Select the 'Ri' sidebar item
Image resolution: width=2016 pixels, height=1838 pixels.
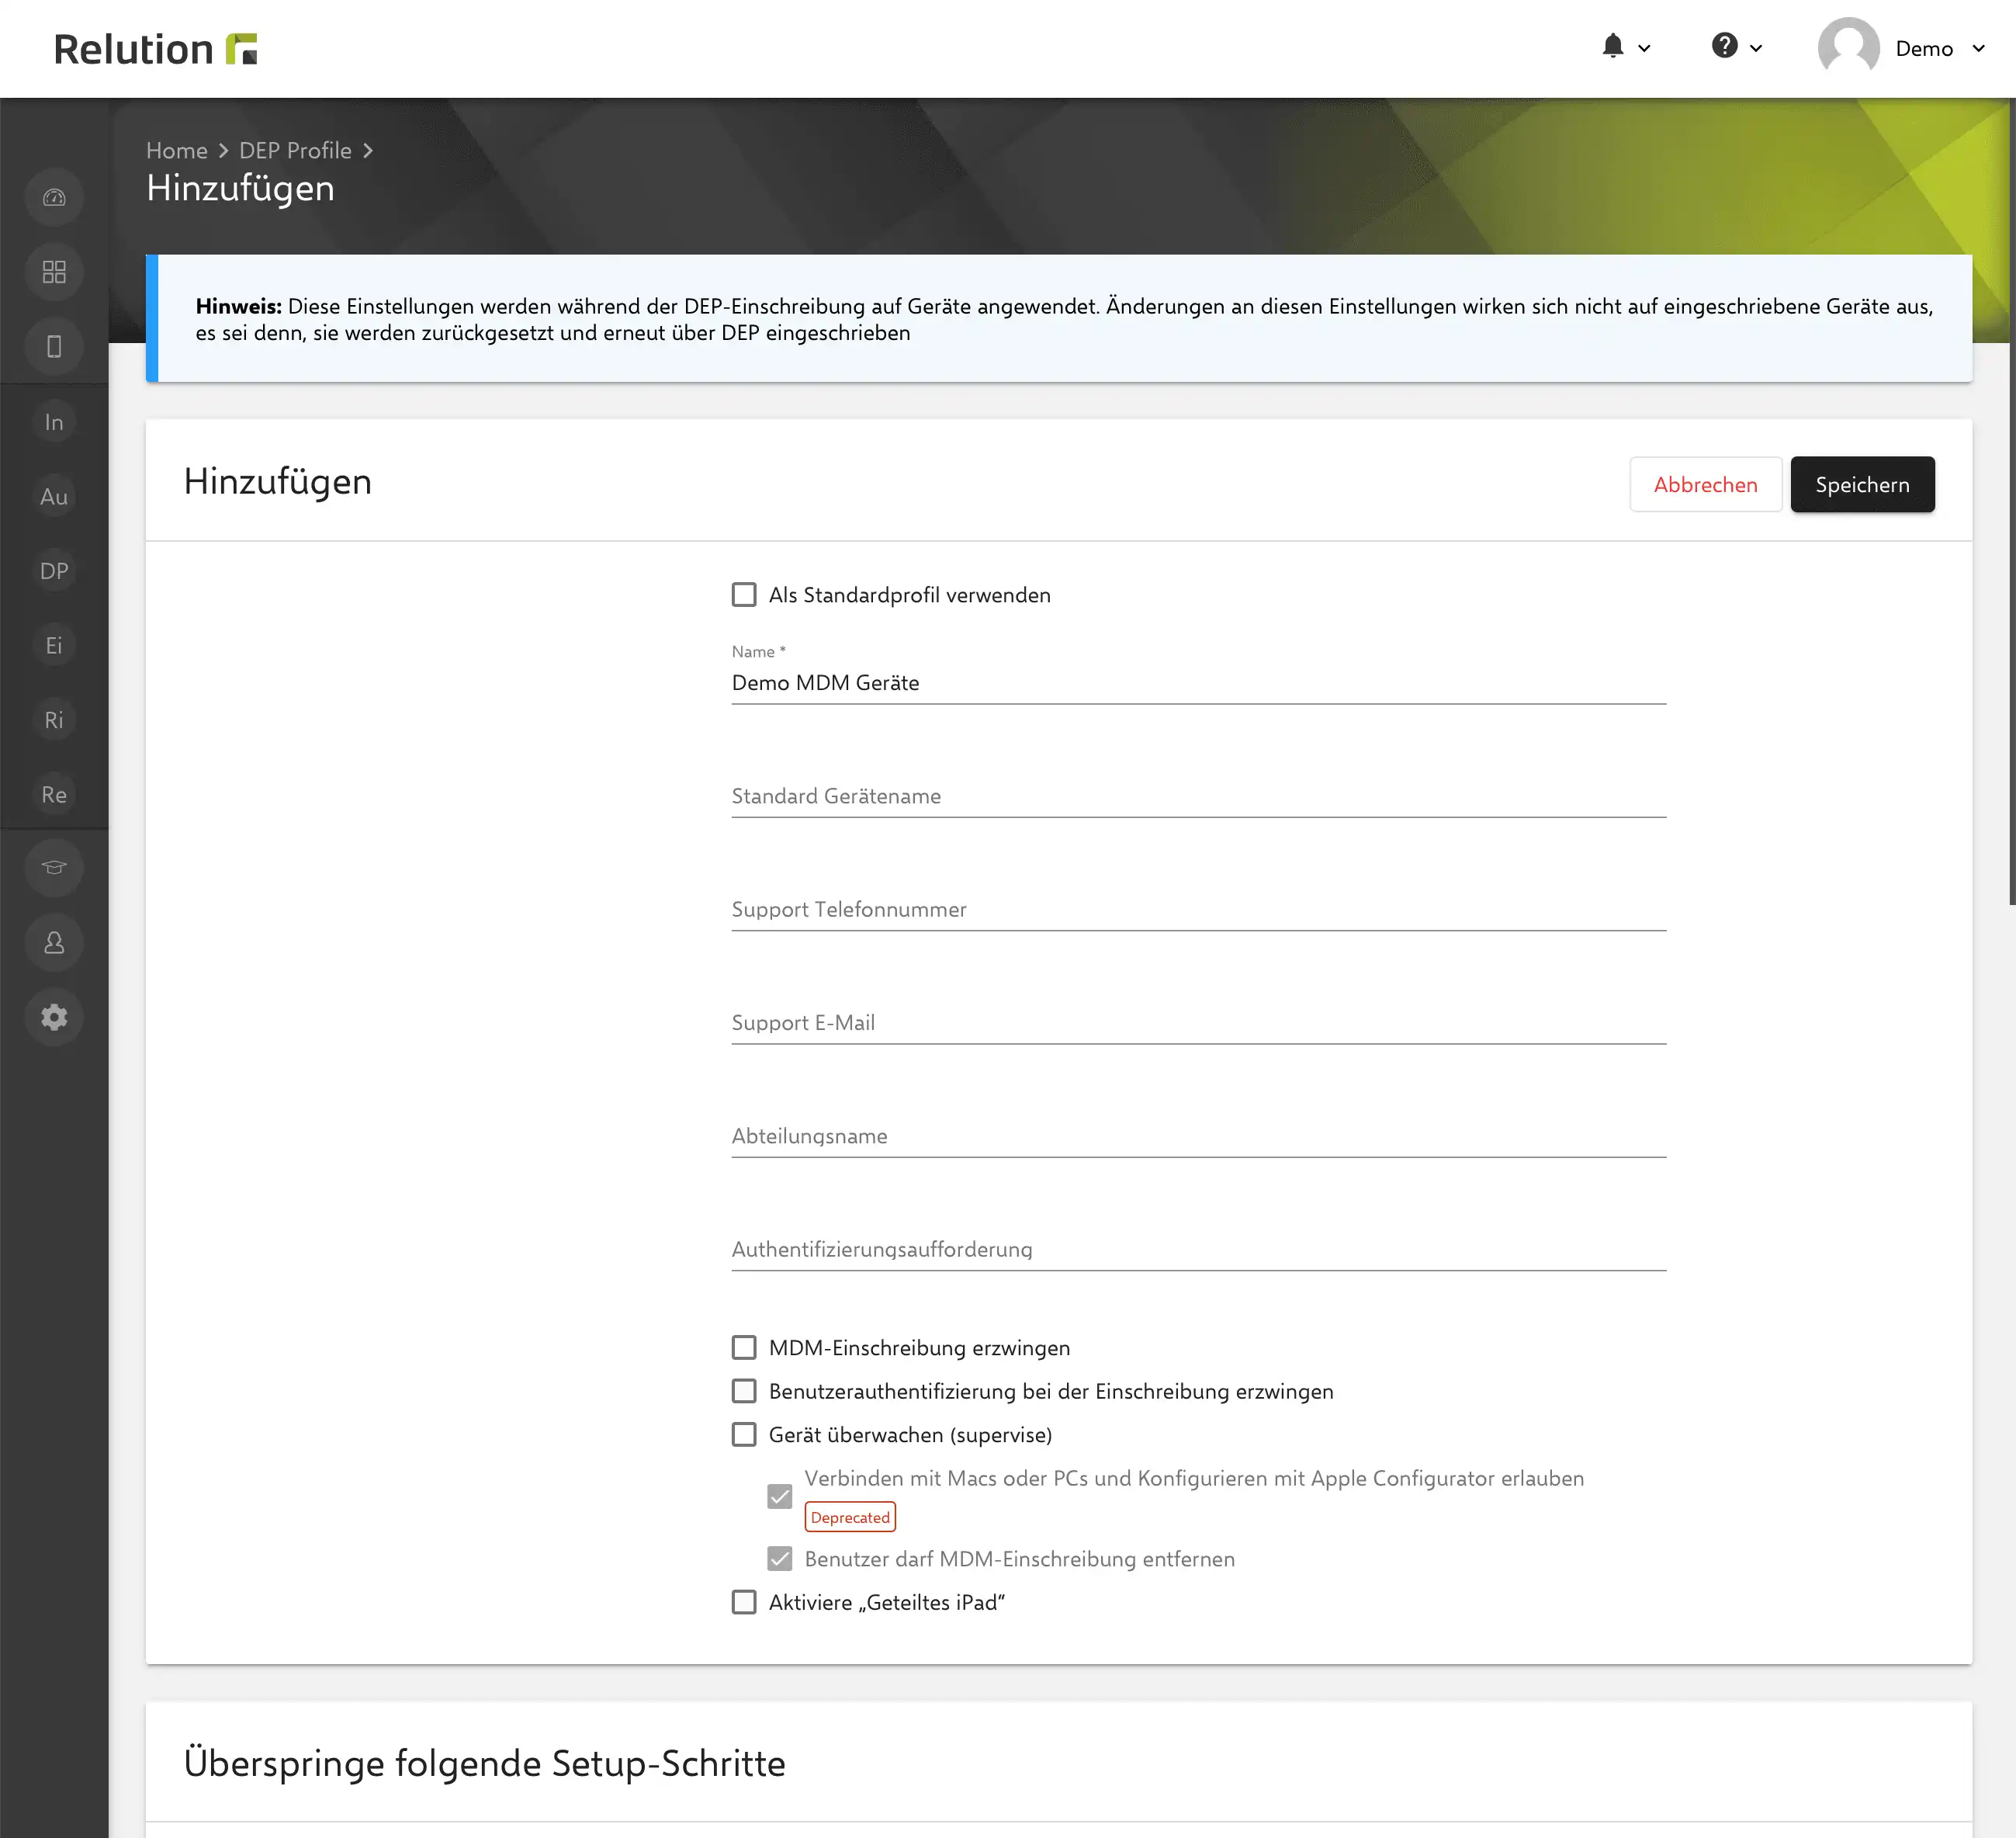coord(54,720)
